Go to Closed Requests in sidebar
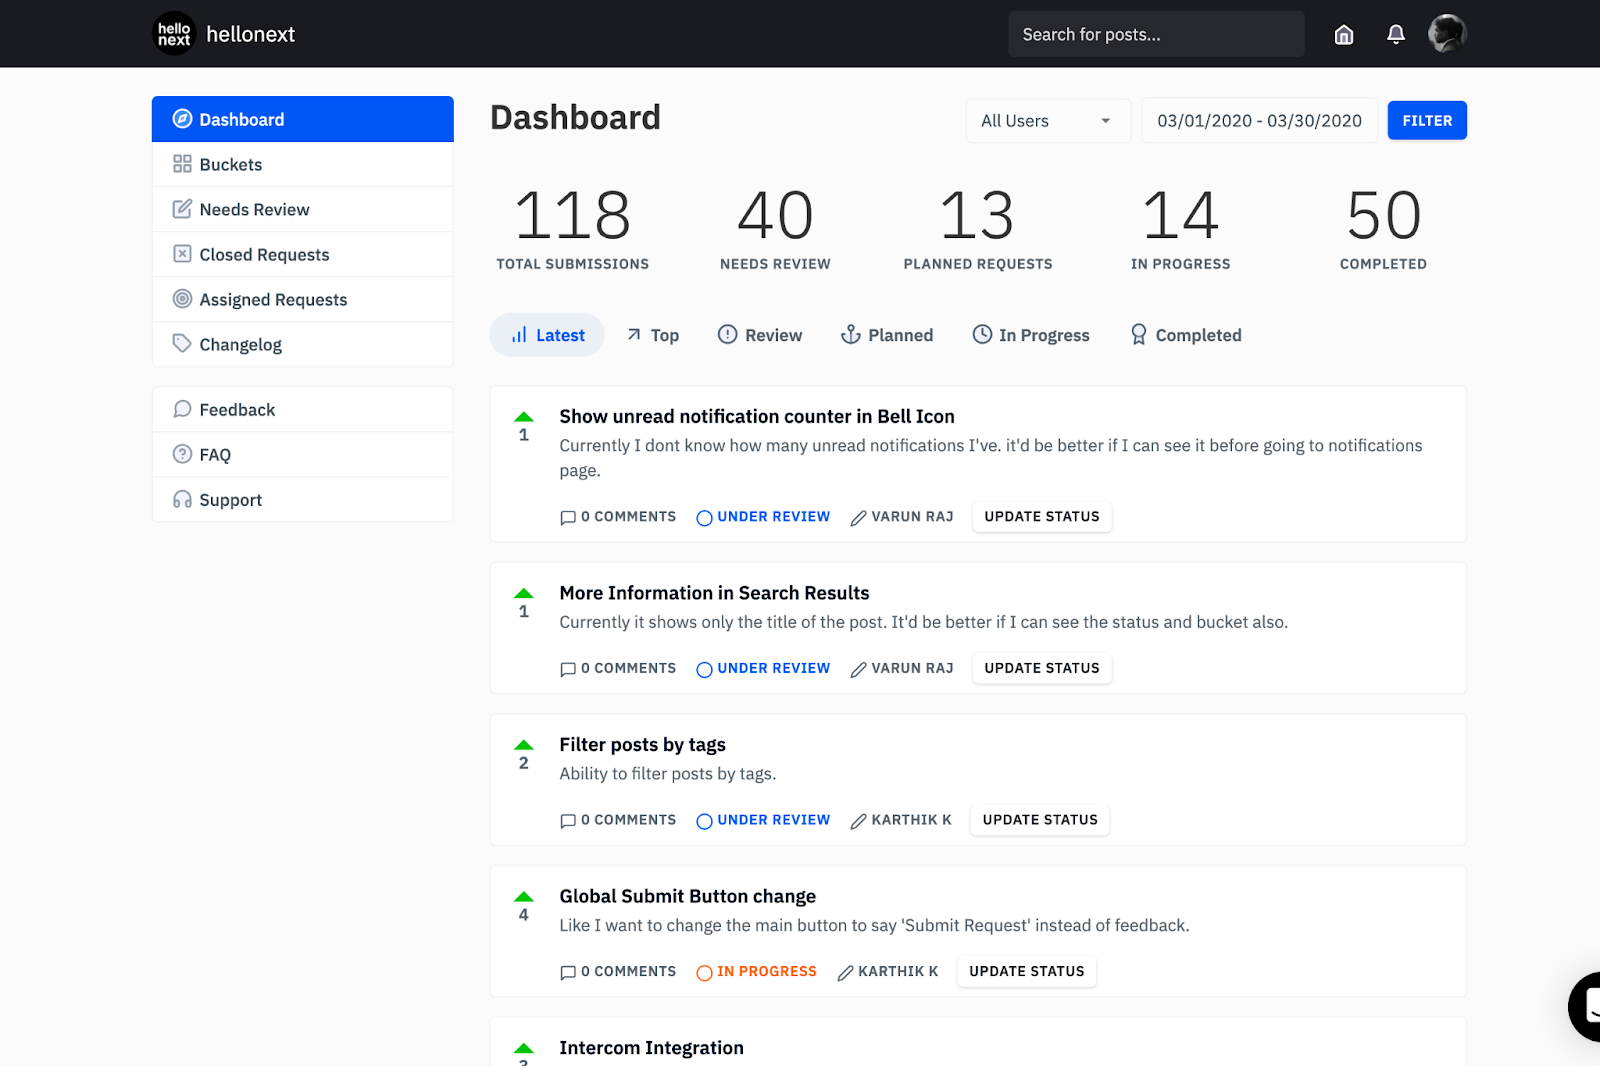 click(264, 254)
